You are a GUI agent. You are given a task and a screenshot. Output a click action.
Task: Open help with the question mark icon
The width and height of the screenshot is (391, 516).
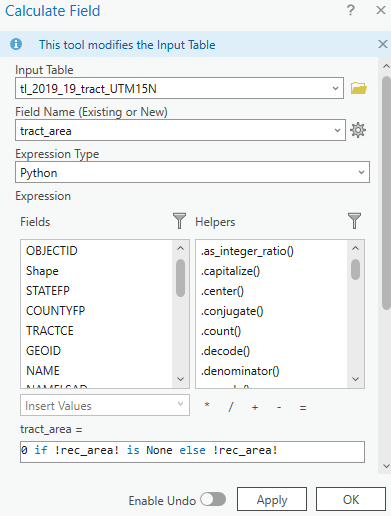coord(350,10)
